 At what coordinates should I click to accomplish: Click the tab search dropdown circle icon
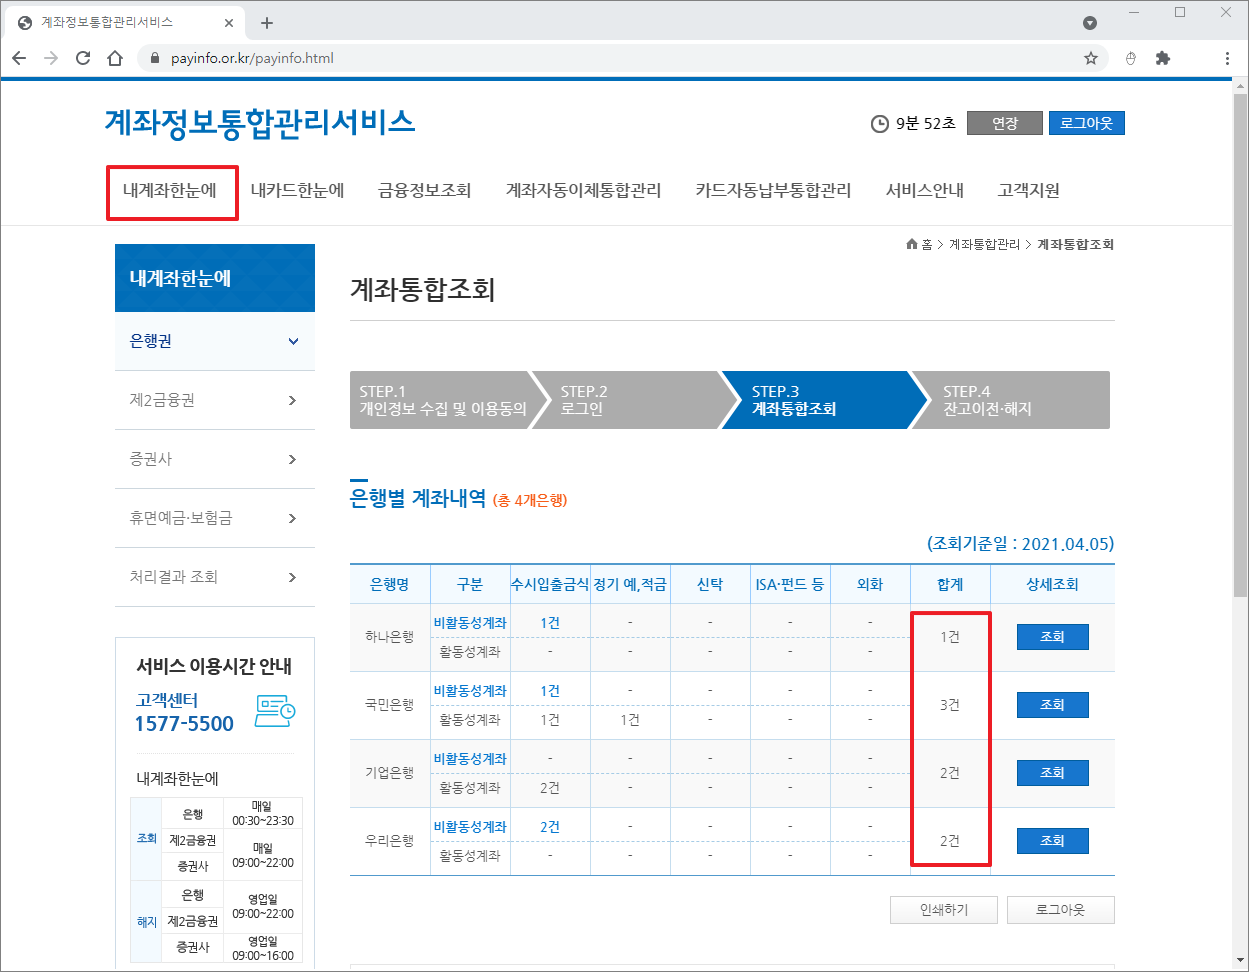pyautogui.click(x=1090, y=23)
